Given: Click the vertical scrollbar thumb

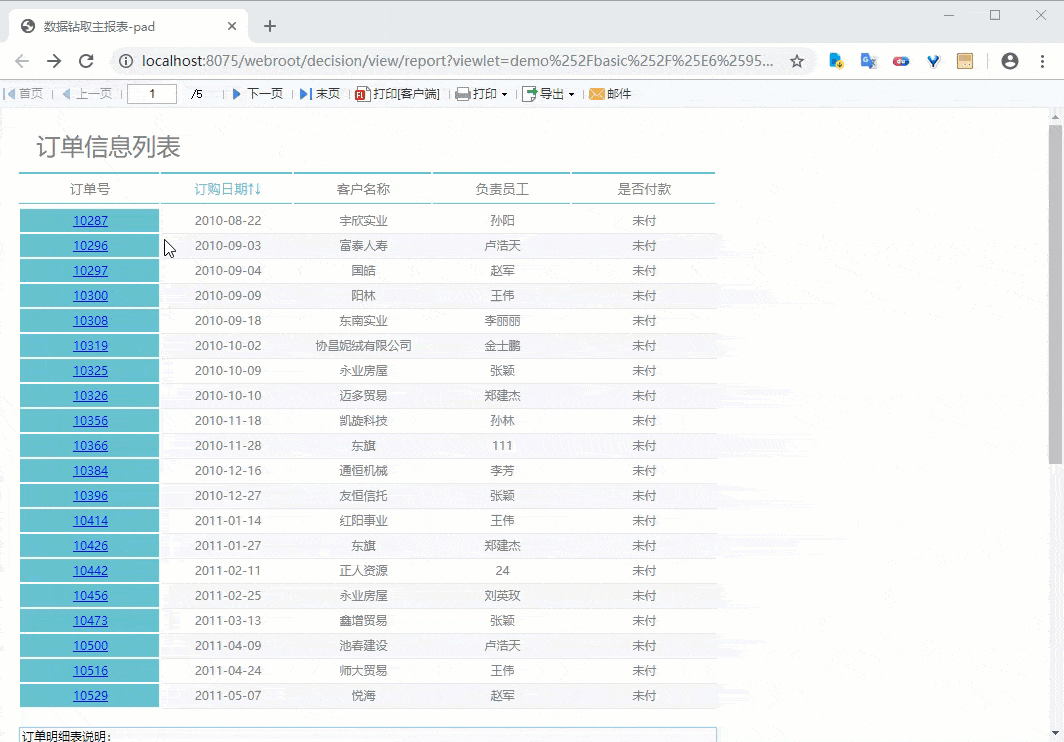Looking at the screenshot, I should 1054,294.
